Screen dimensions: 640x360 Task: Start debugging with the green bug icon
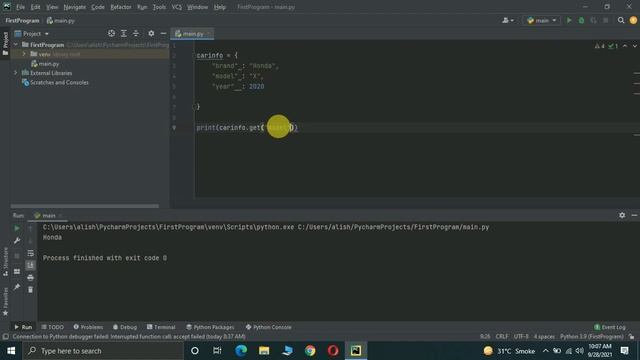pos(581,20)
